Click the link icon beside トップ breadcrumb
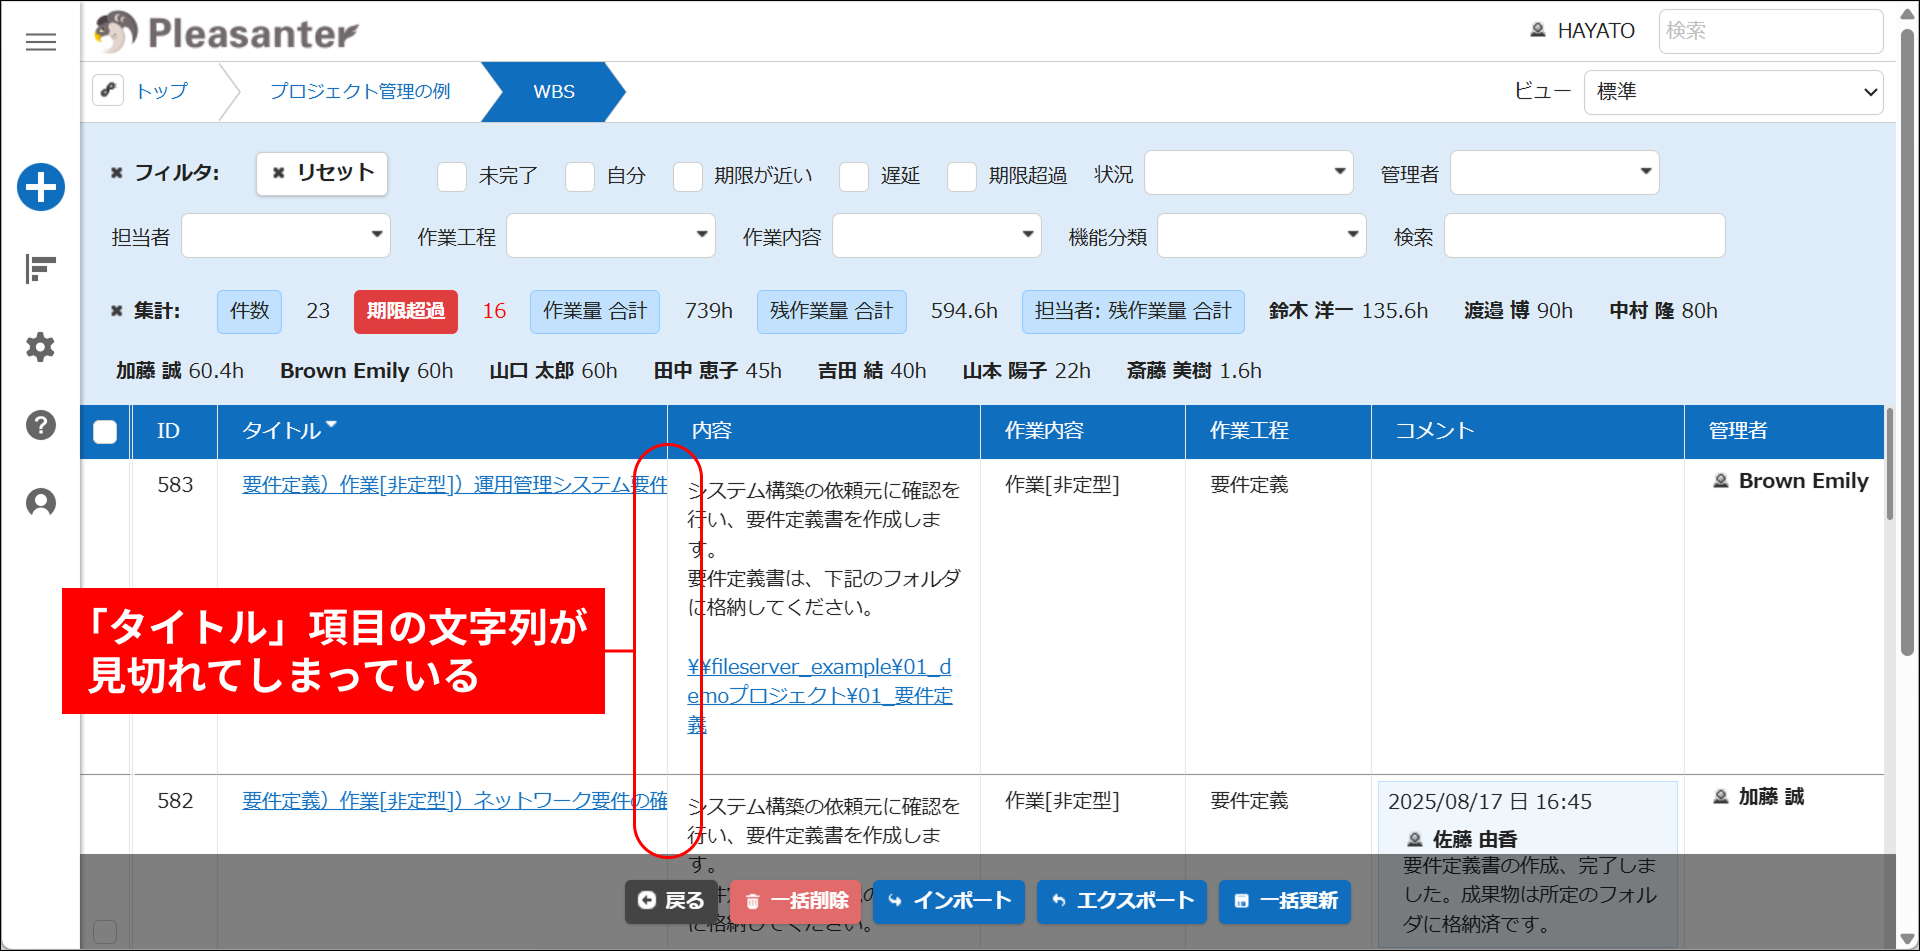The height and width of the screenshot is (951, 1920). pyautogui.click(x=109, y=90)
